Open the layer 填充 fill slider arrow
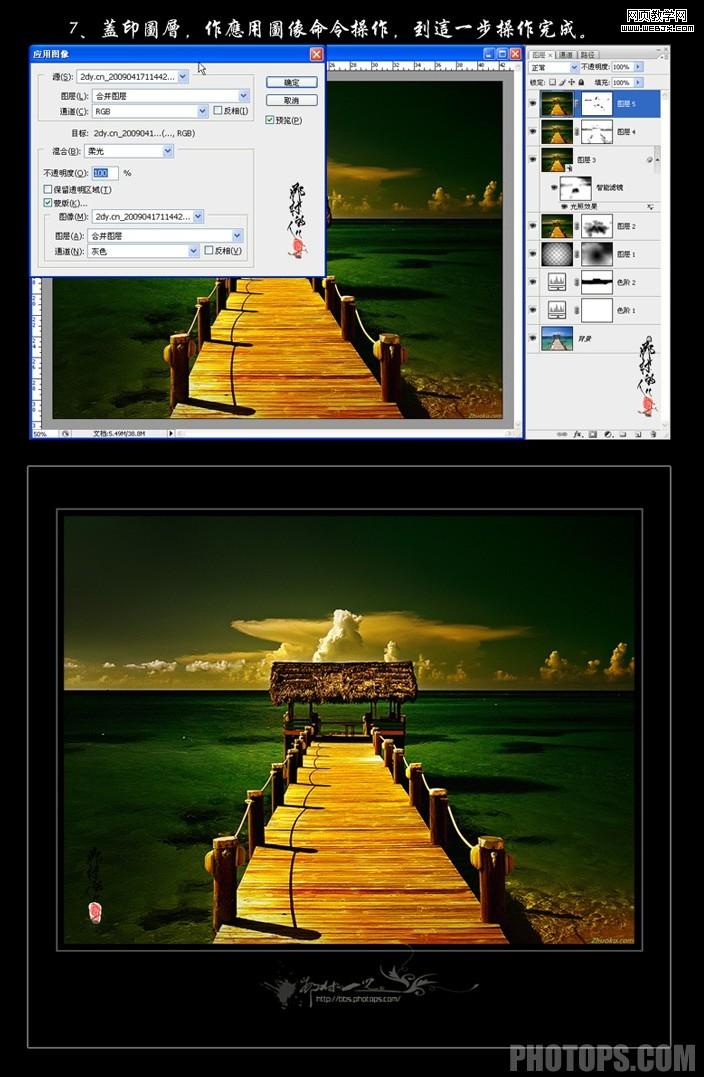The image size is (704, 1077). pos(639,82)
